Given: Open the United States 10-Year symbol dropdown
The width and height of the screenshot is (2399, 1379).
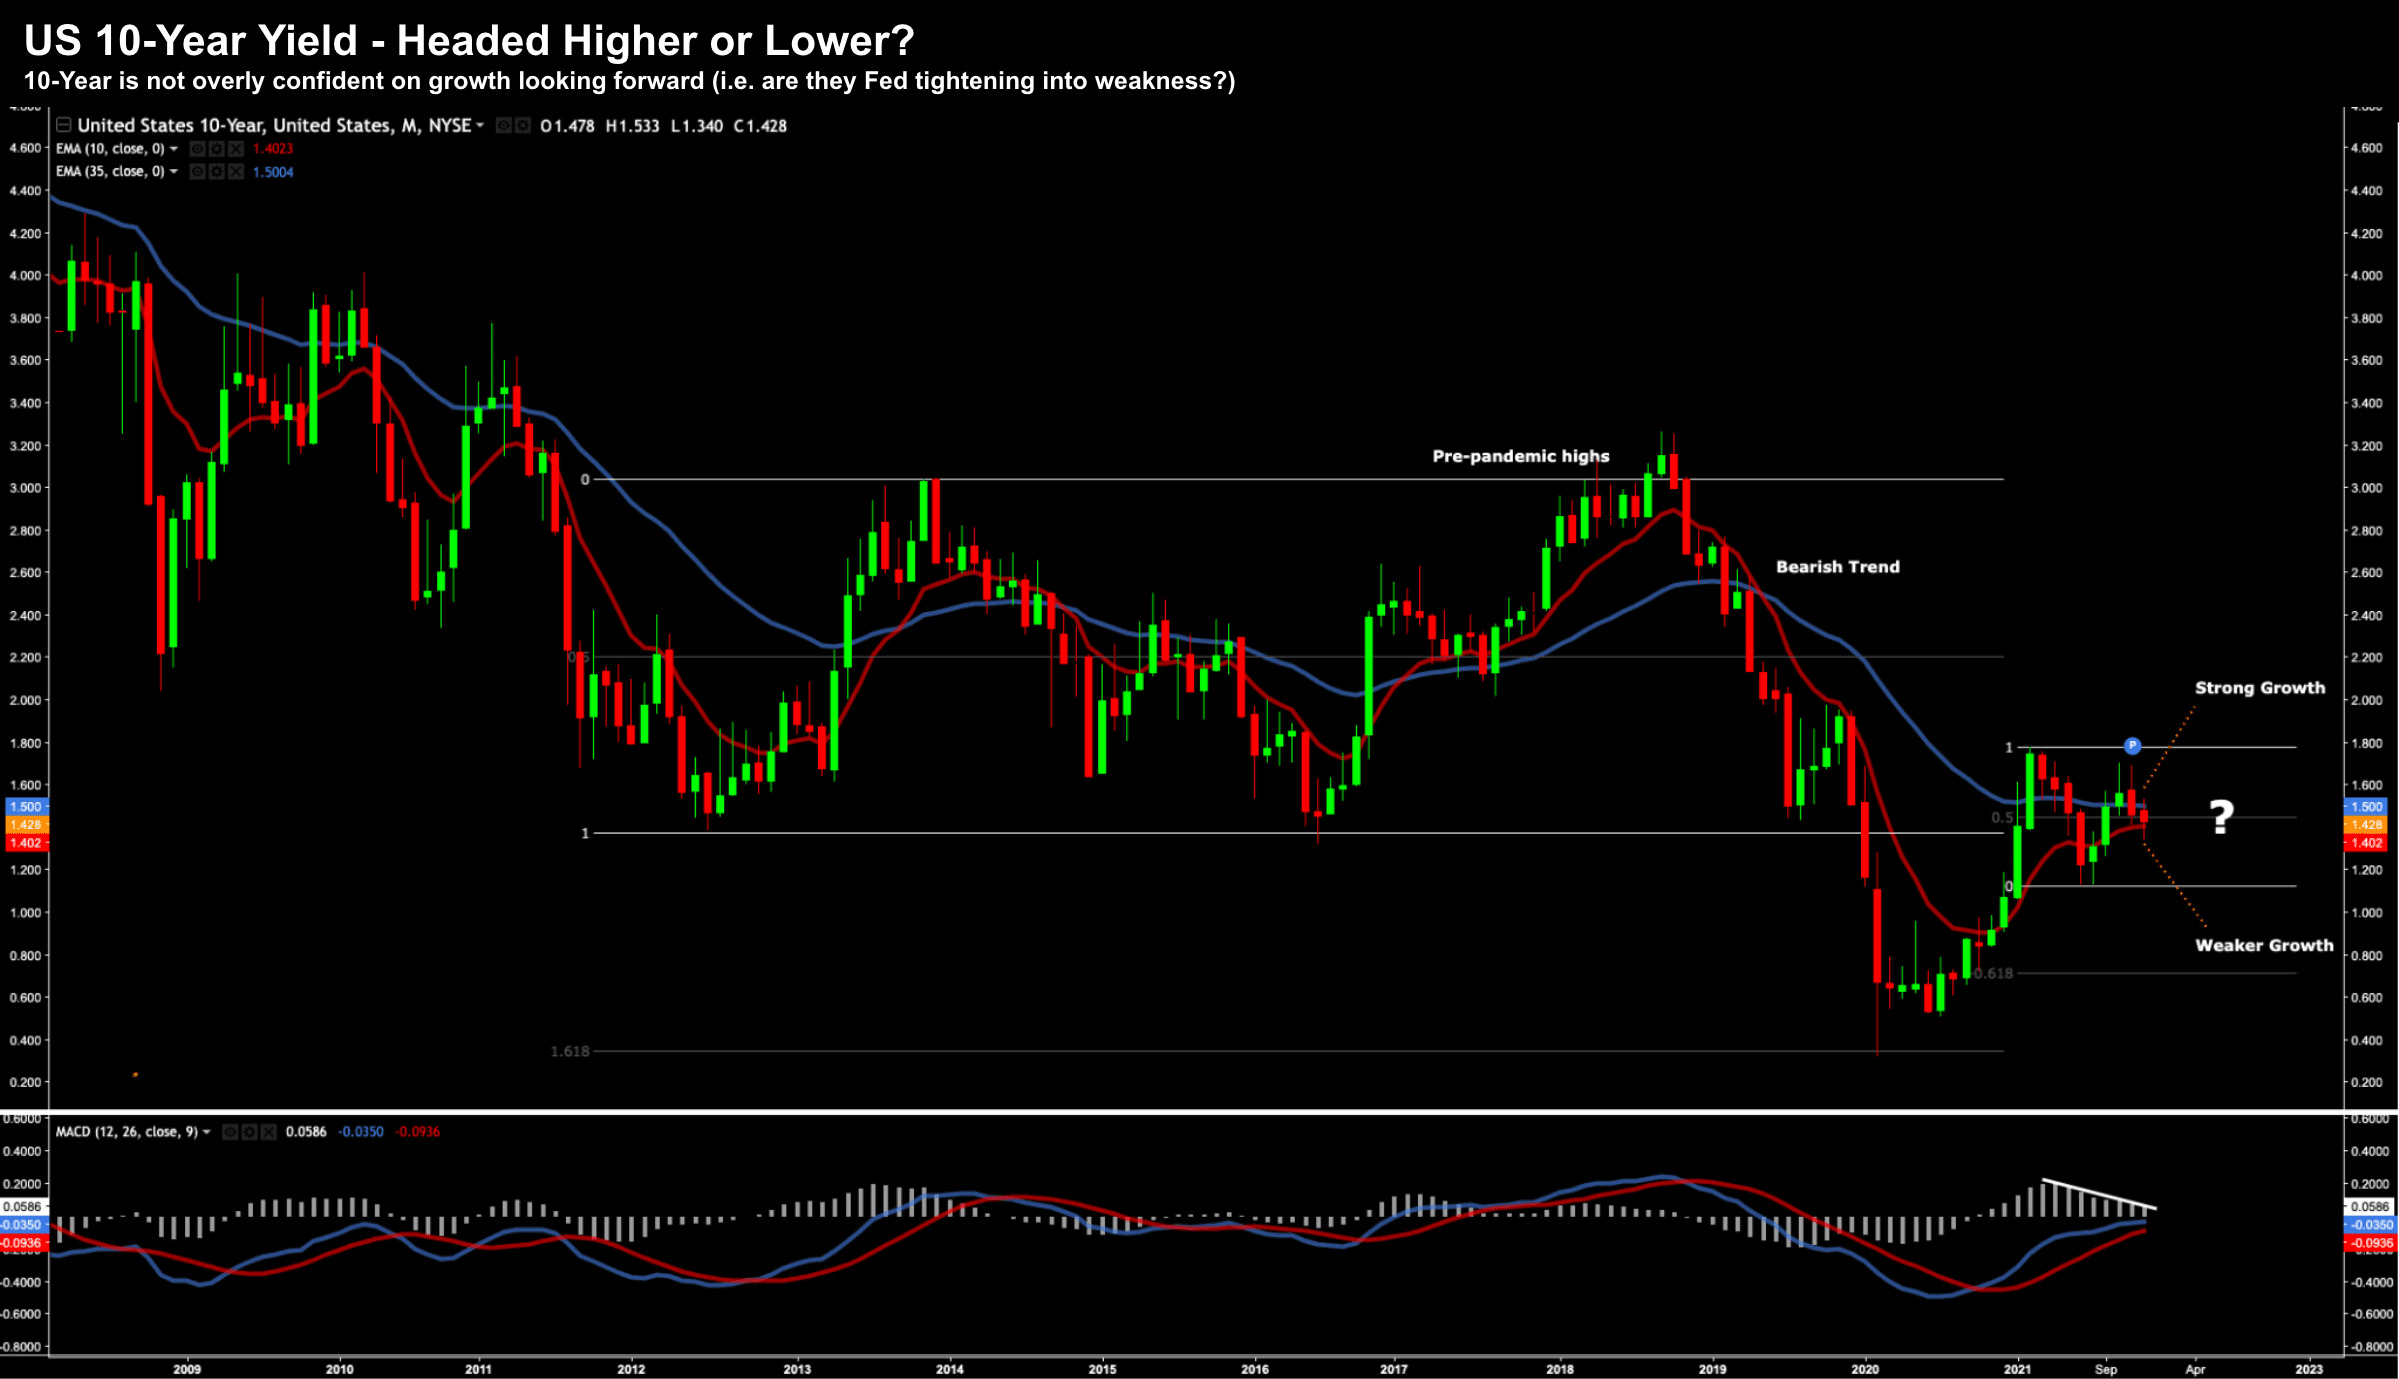Looking at the screenshot, I should [480, 125].
